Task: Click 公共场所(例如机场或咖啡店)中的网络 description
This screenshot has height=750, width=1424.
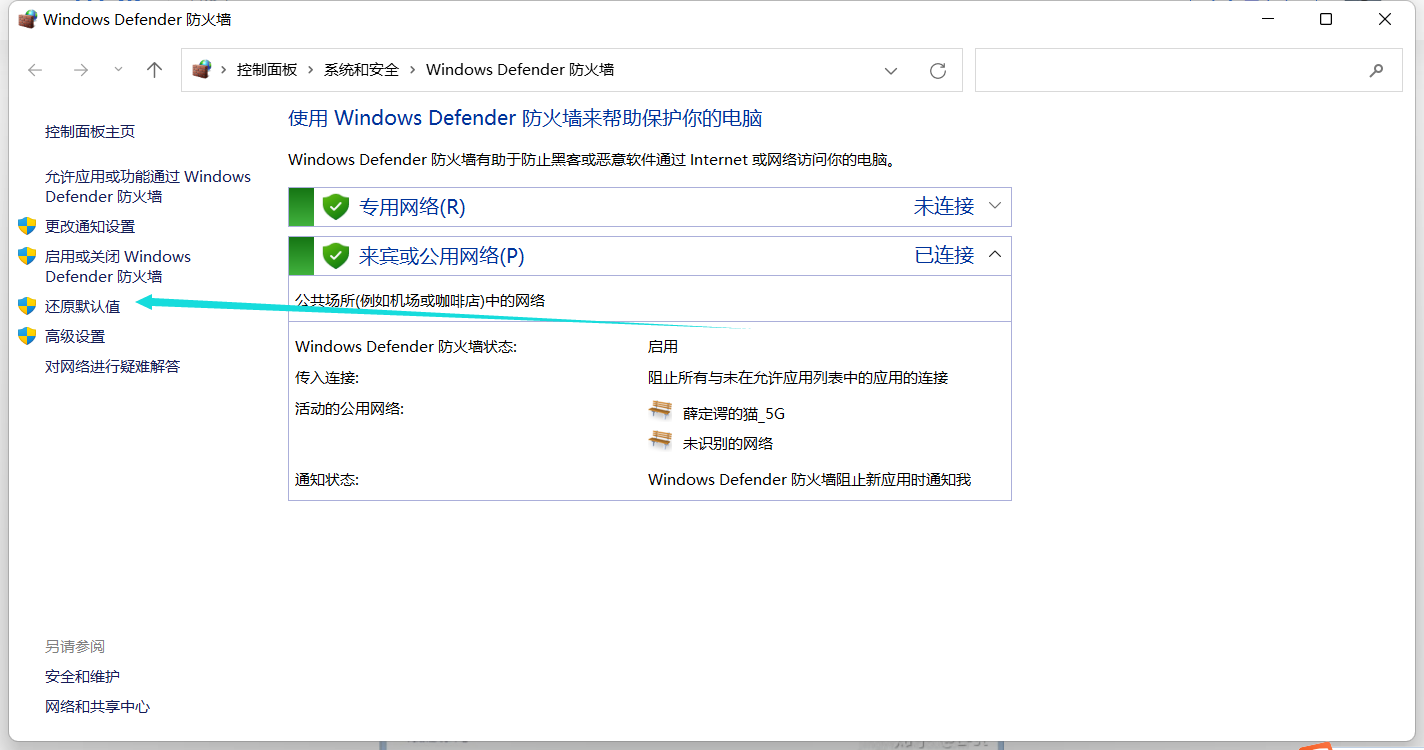Action: [x=420, y=301]
